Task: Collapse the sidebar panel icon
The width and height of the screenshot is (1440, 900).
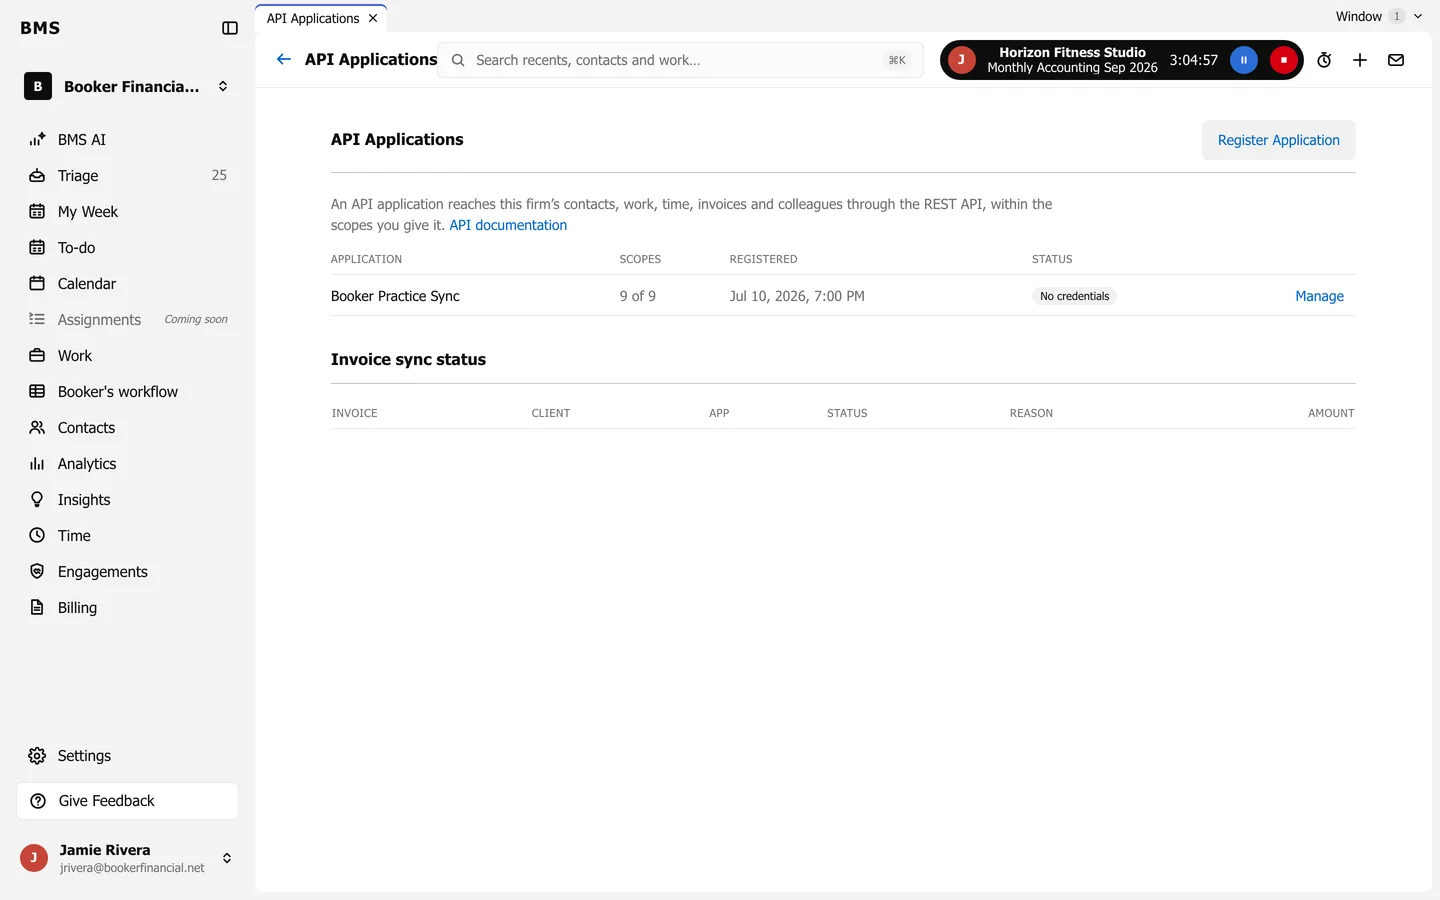Action: coord(230,28)
